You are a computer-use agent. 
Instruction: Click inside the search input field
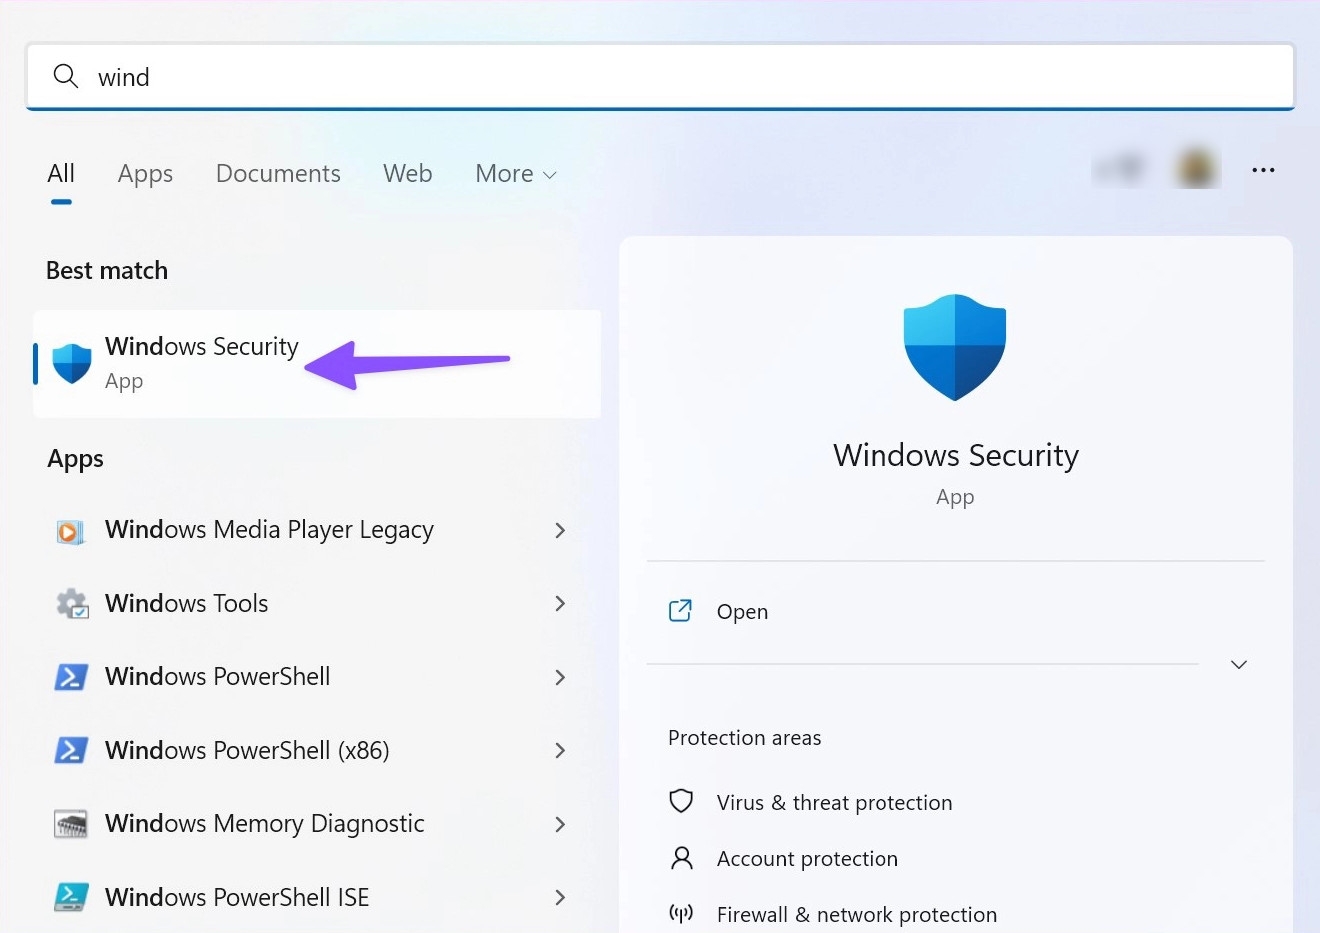pos(400,76)
